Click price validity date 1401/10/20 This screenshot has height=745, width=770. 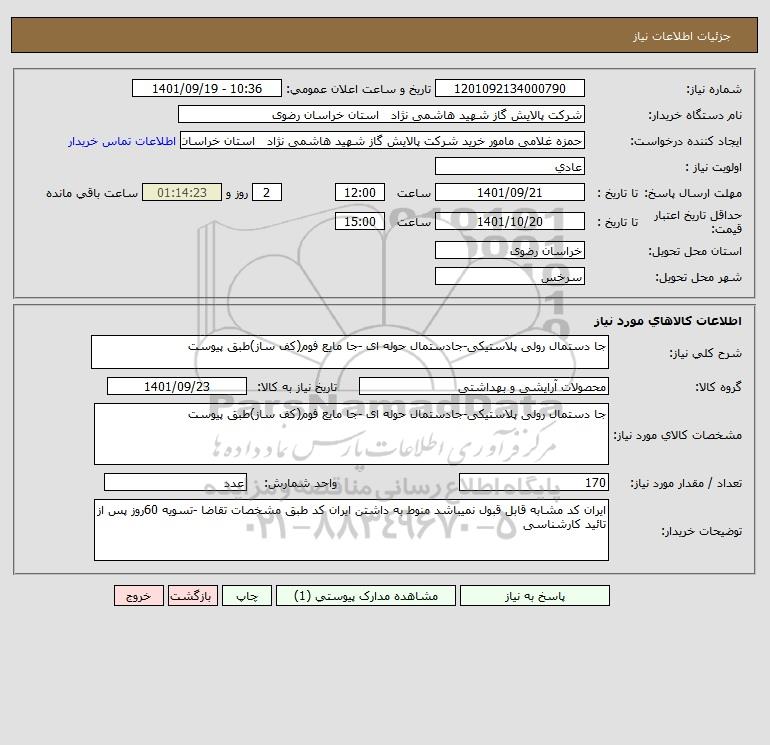[510, 221]
